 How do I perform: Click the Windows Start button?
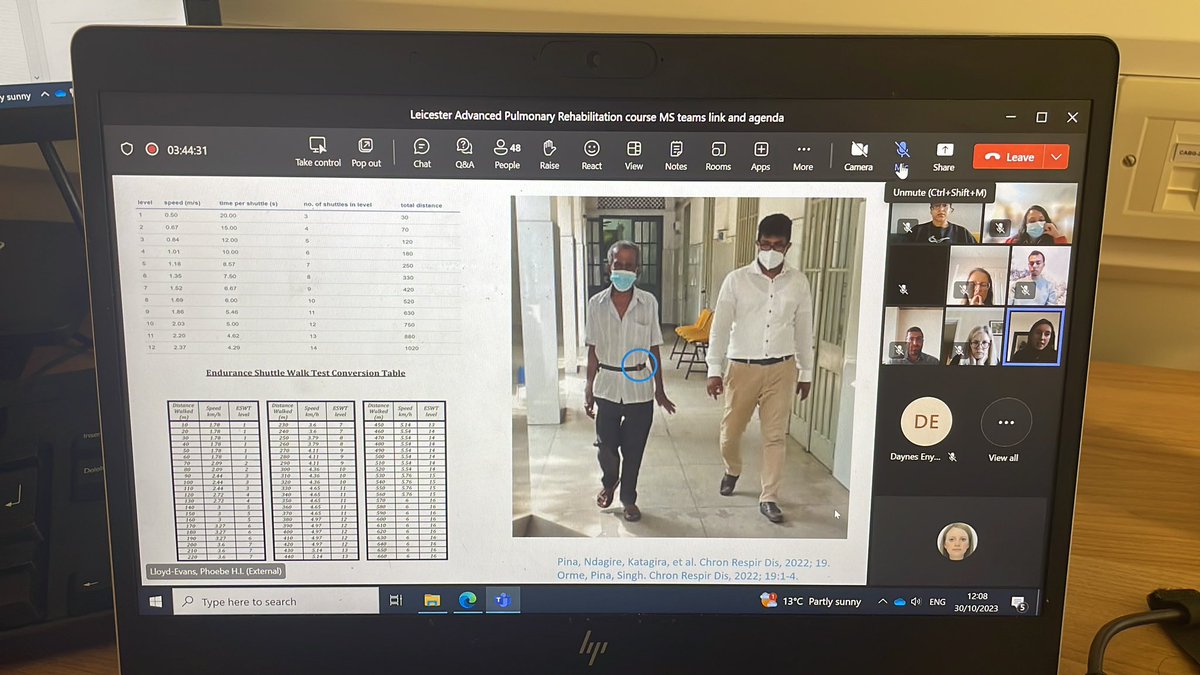156,602
